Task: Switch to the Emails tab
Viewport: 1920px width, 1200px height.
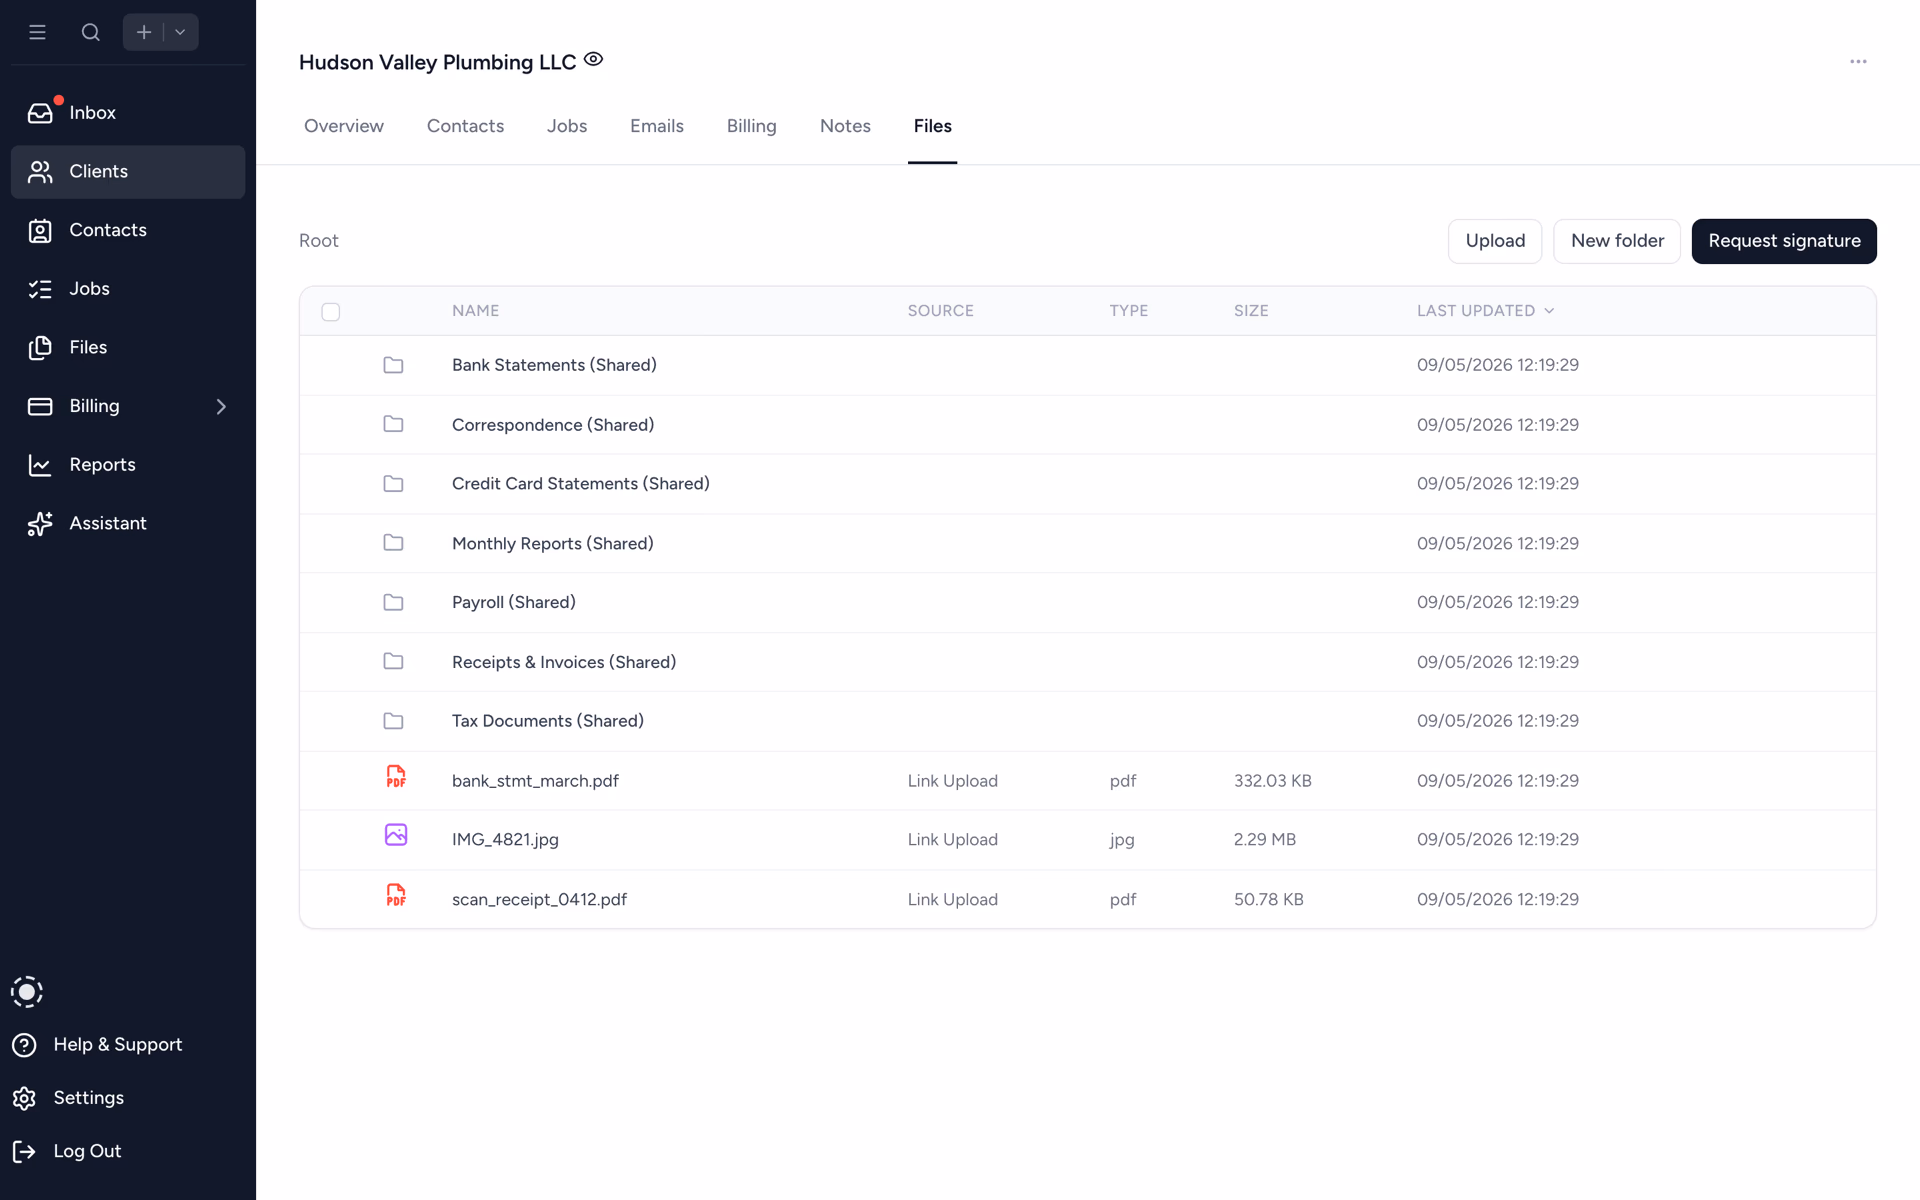Action: (x=657, y=126)
